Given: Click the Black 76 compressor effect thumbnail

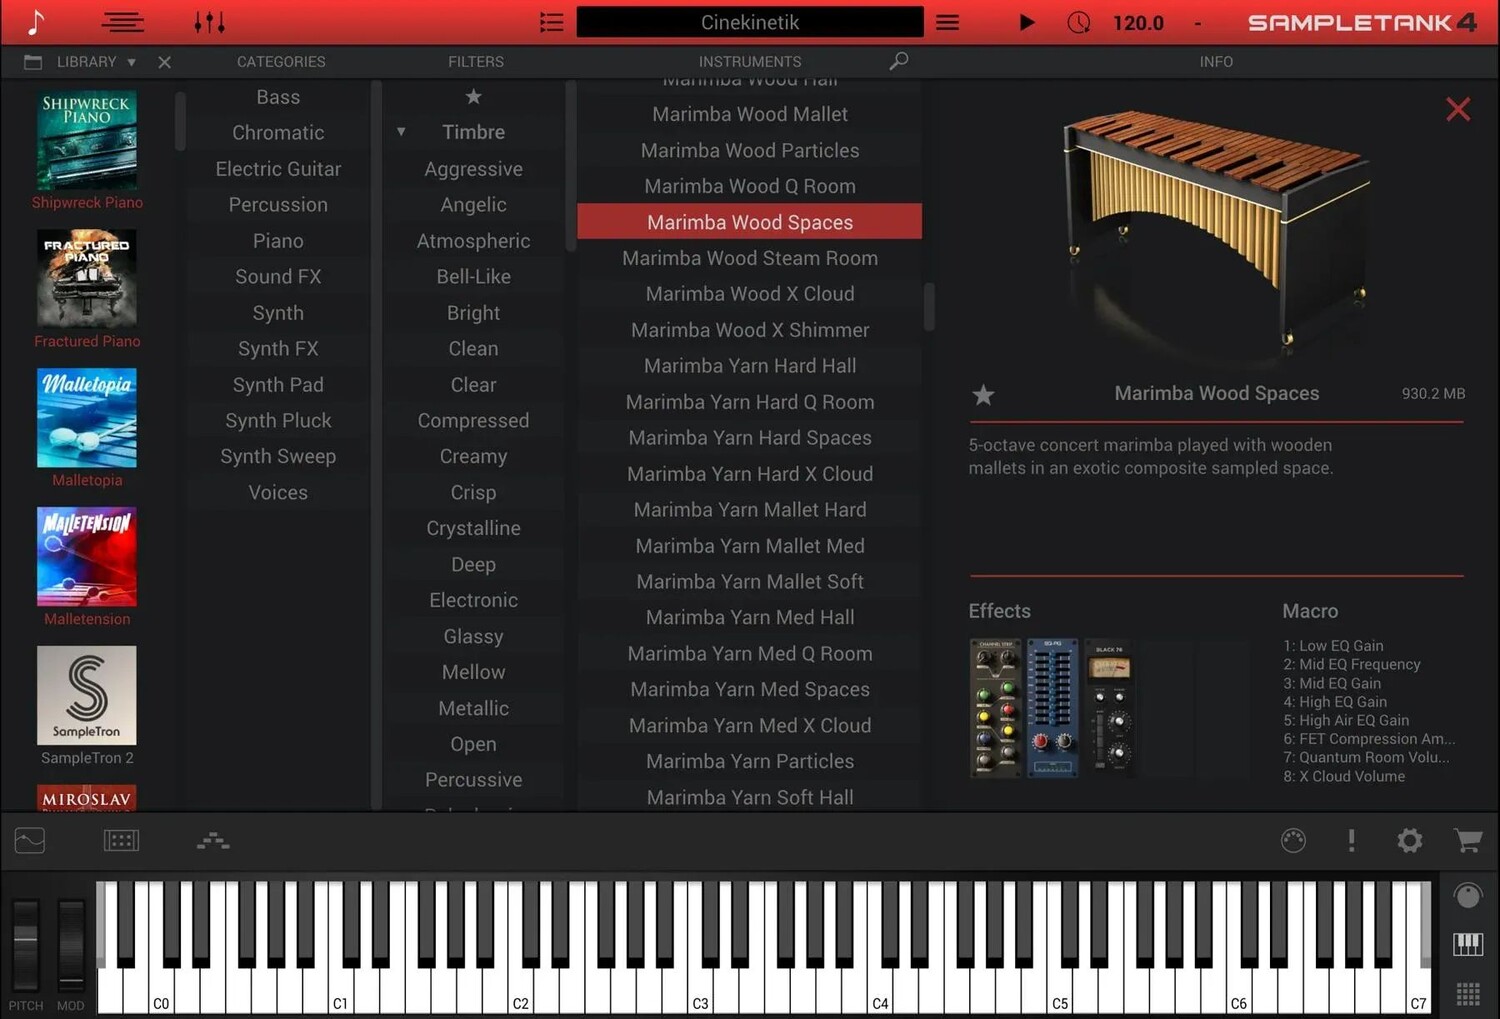Looking at the screenshot, I should click(1110, 708).
